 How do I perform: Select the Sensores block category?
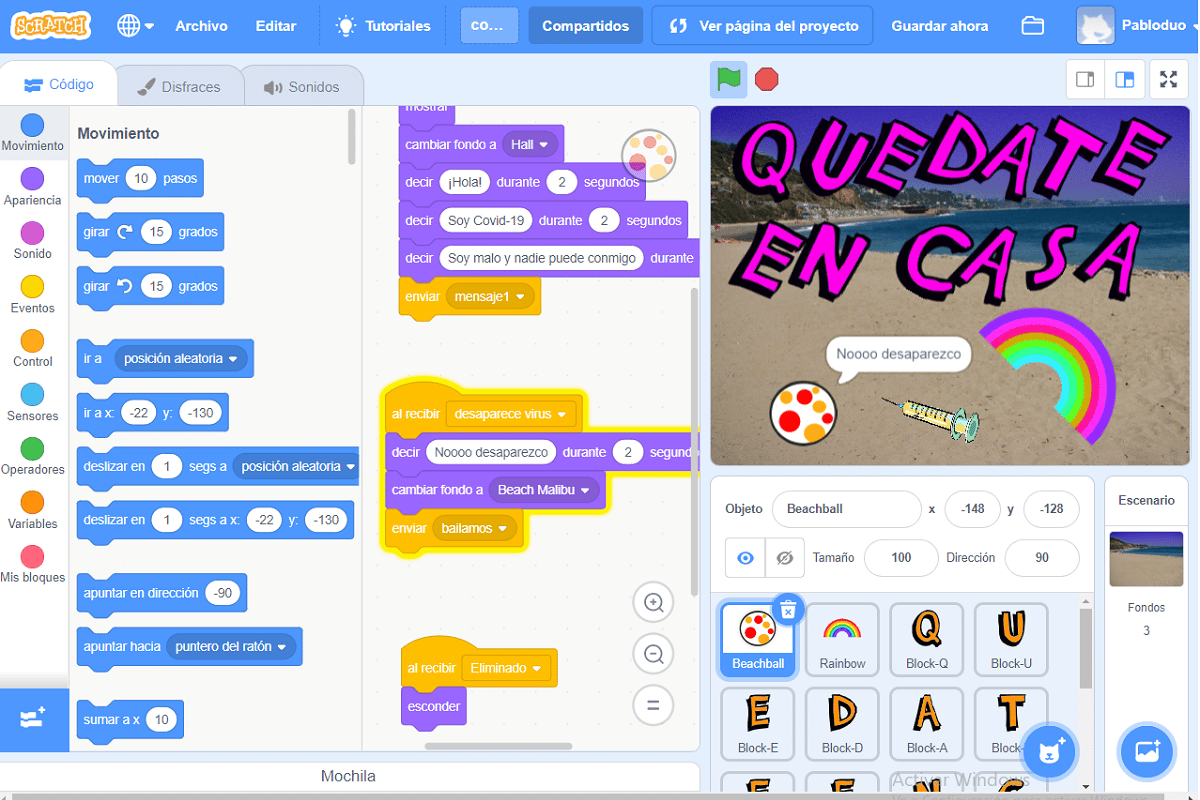(32, 403)
